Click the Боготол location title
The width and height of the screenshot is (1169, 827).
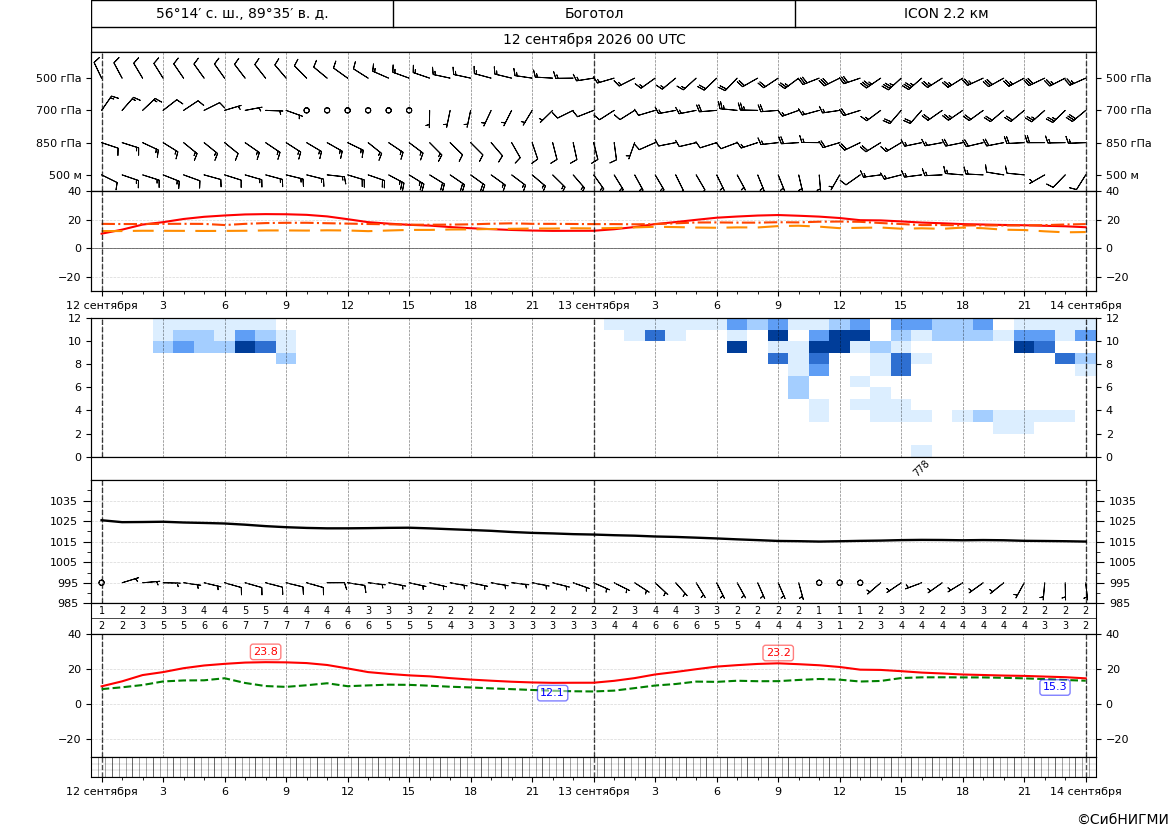point(593,13)
